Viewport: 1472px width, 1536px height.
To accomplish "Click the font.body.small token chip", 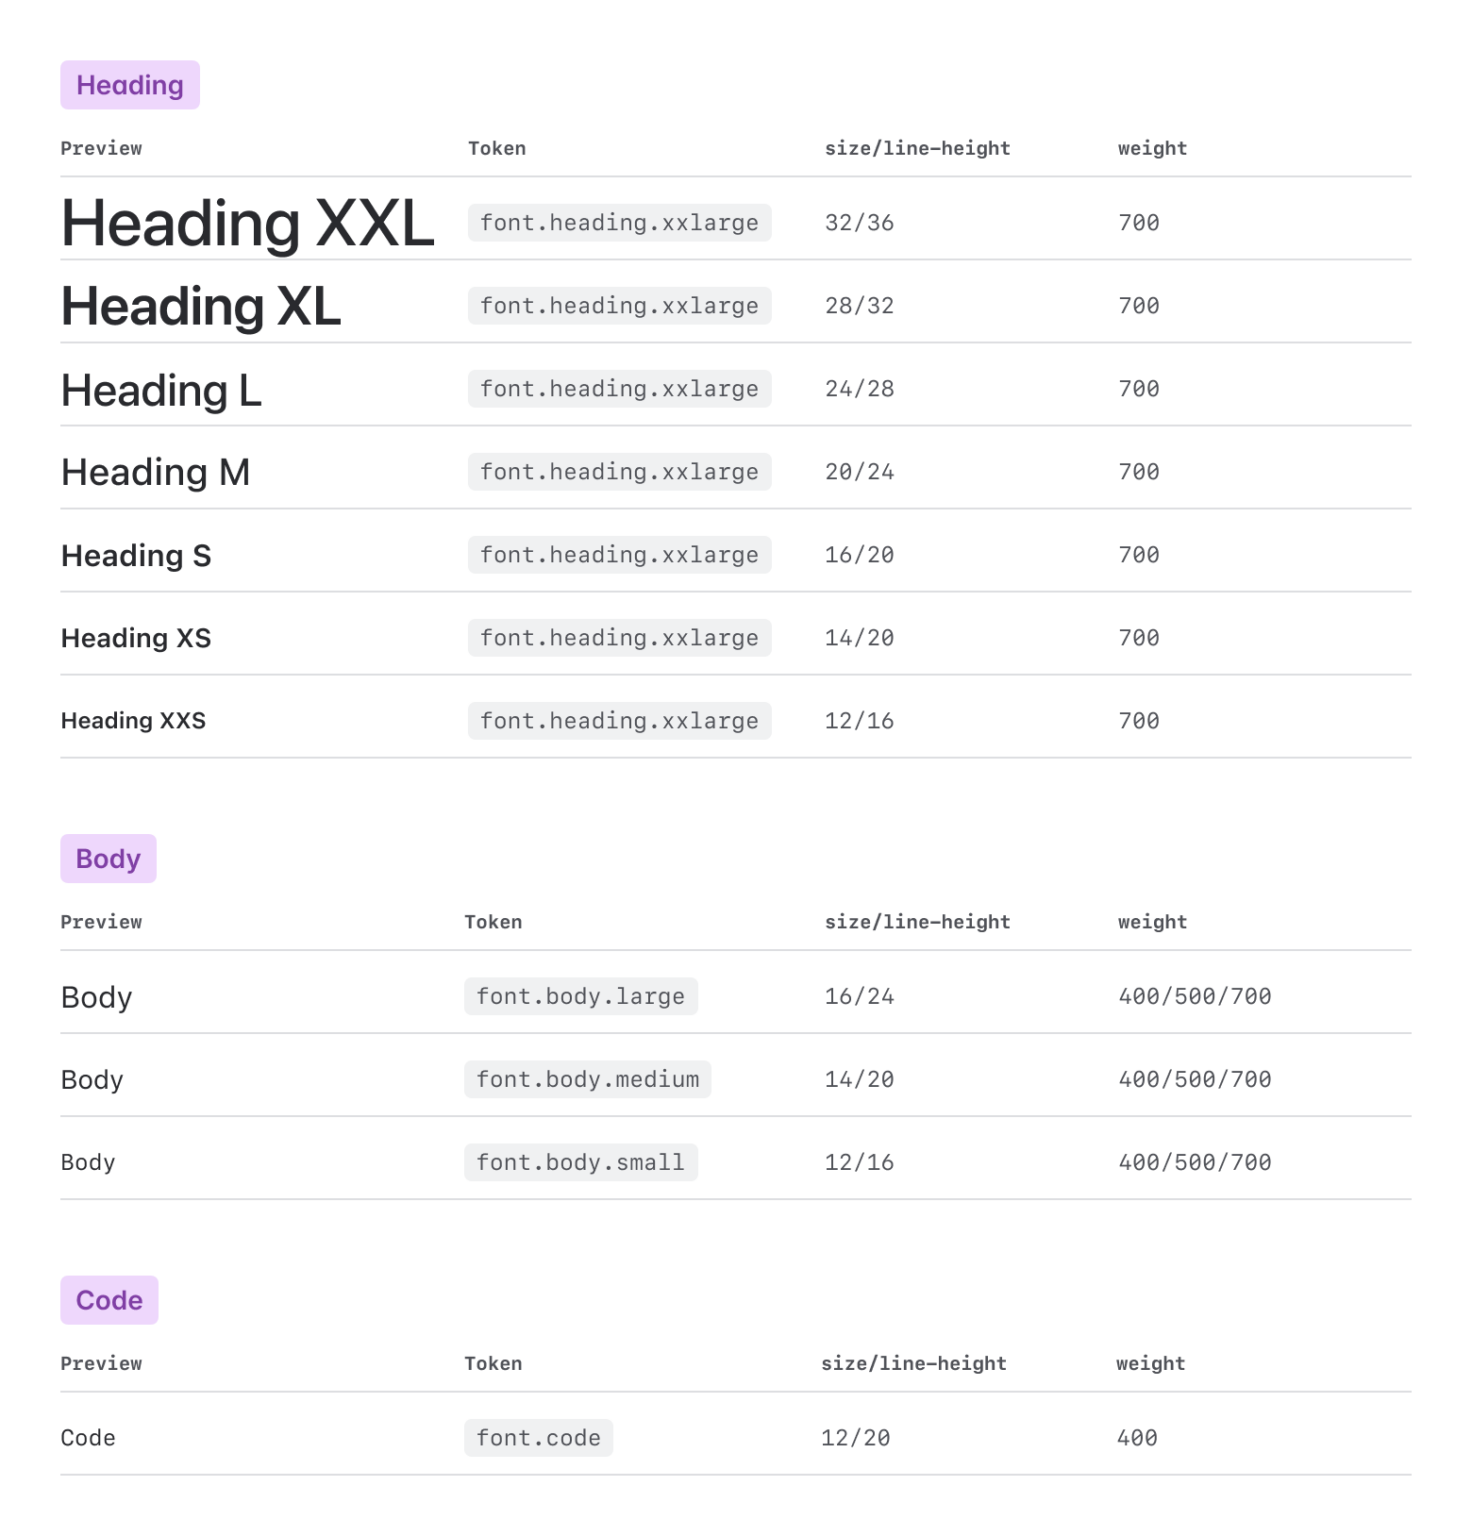I will [x=581, y=1162].
